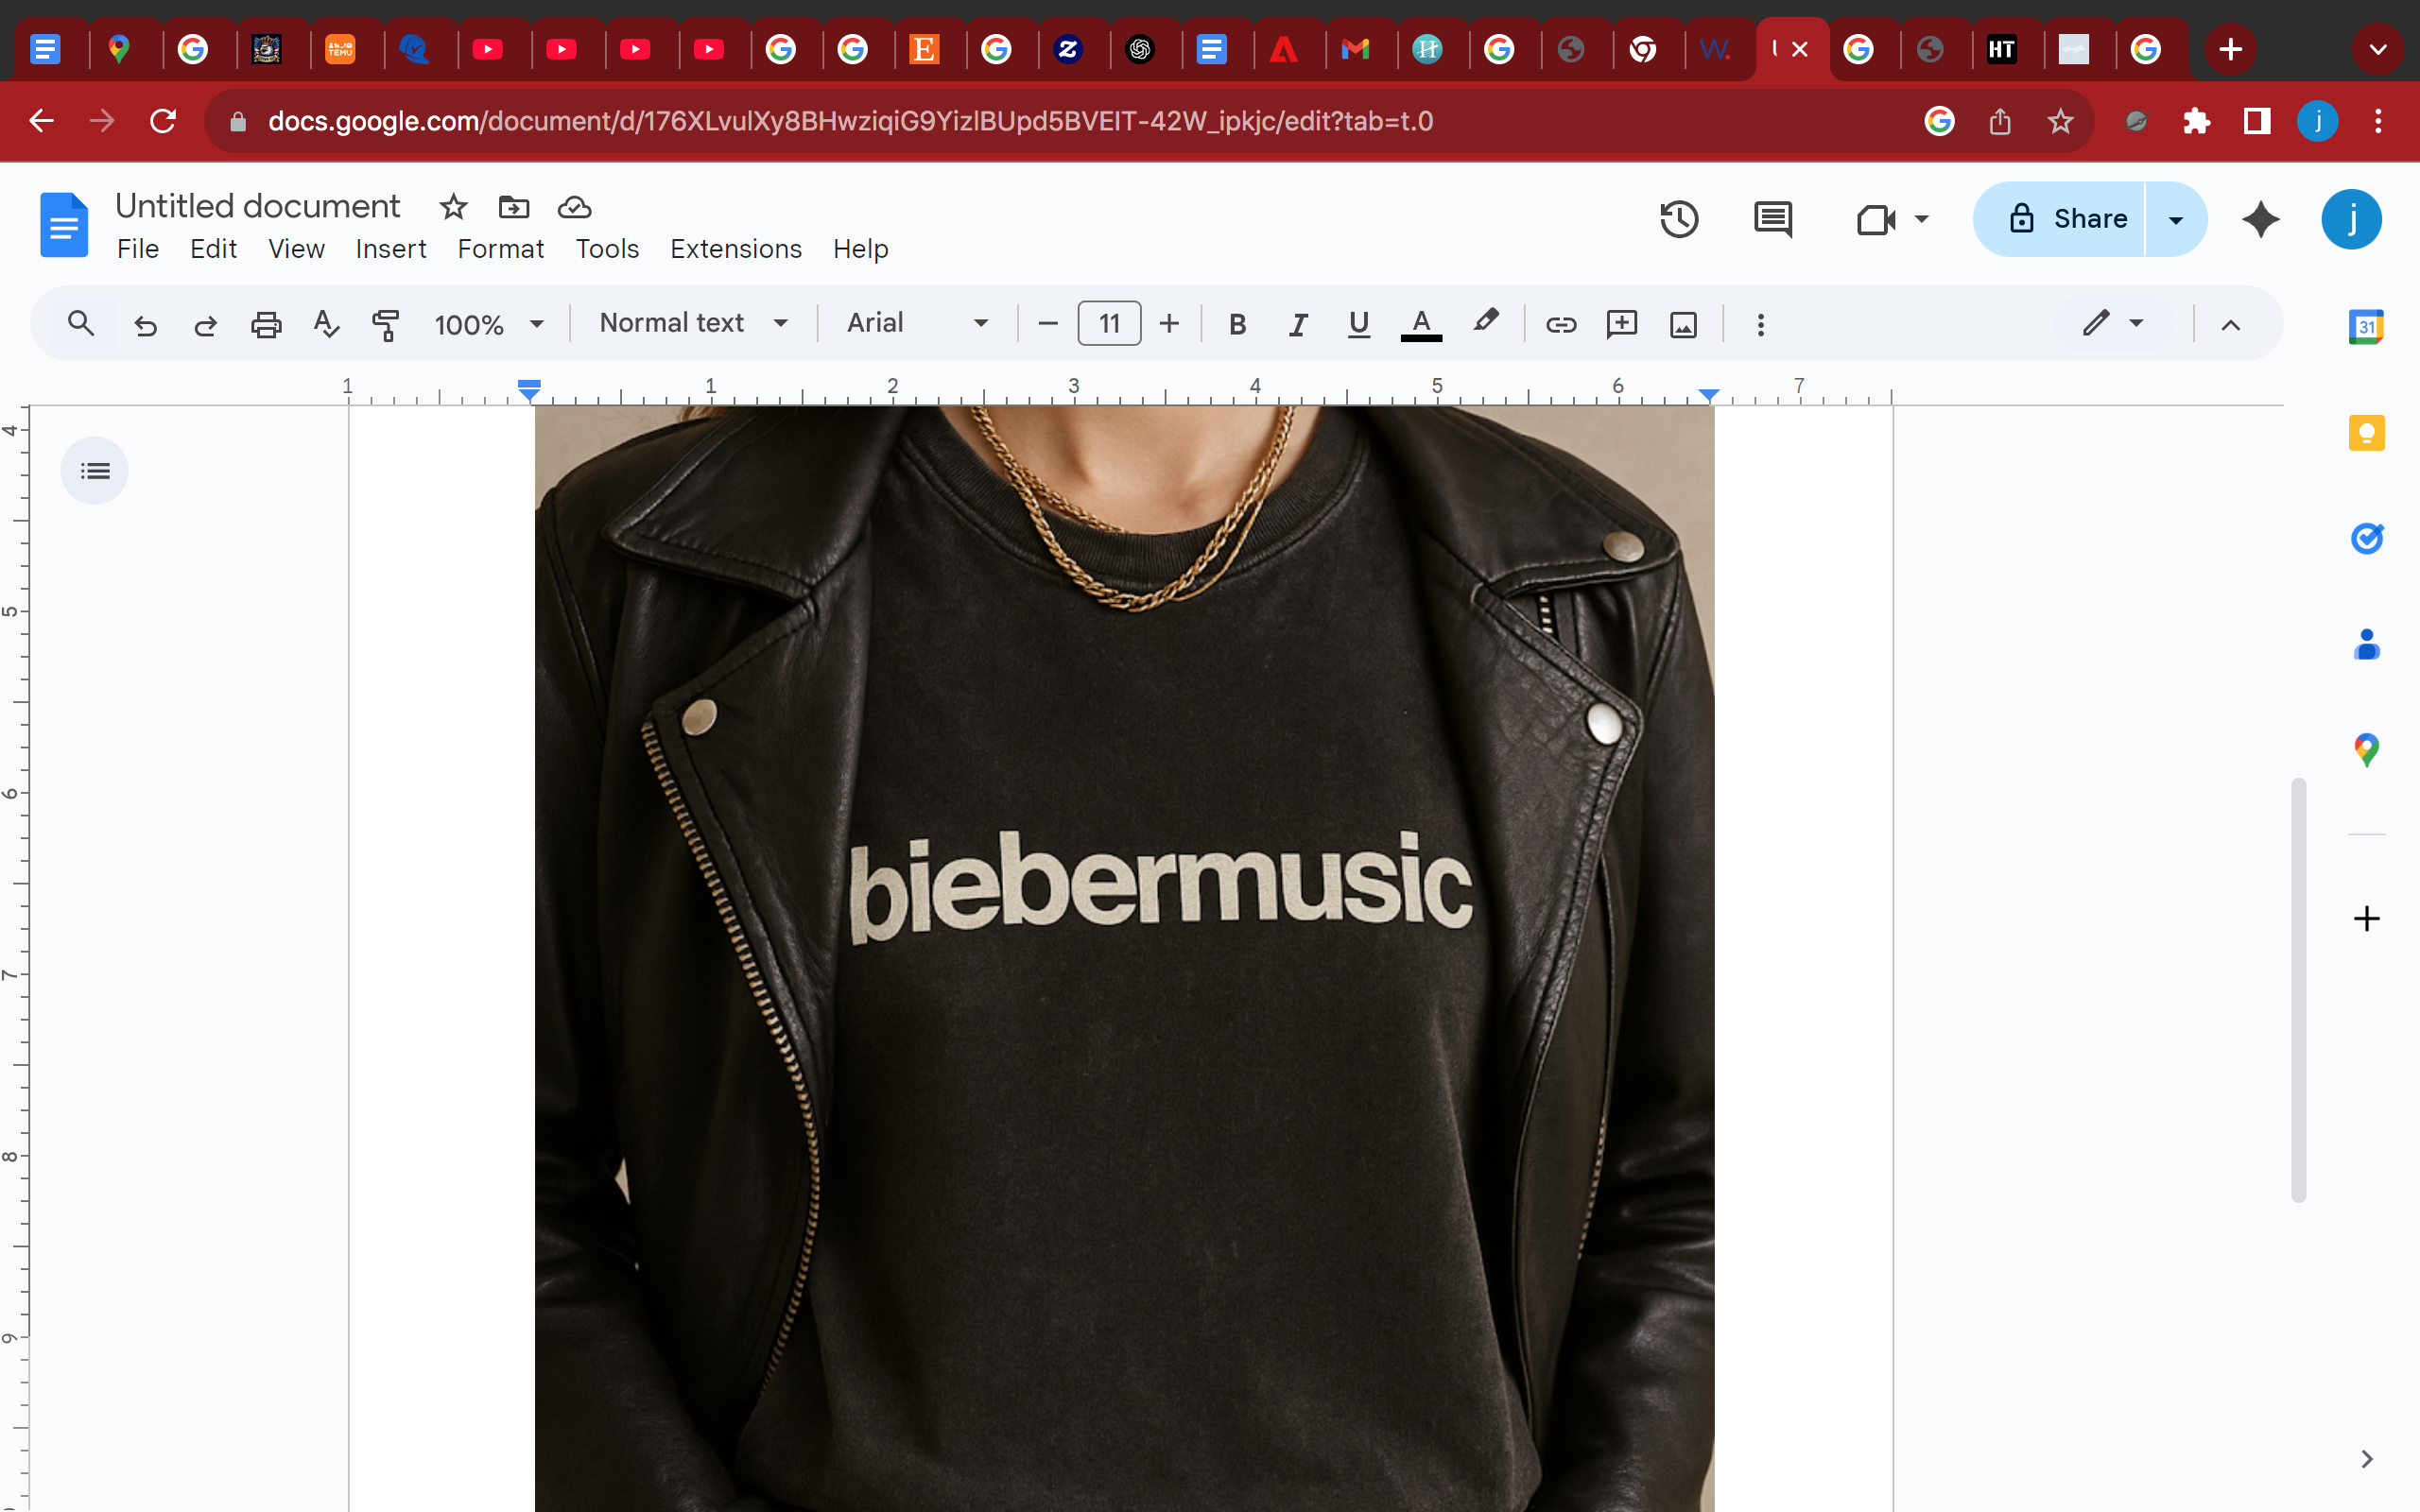Search the menus magnifier icon
The image size is (2420, 1512).
[81, 323]
